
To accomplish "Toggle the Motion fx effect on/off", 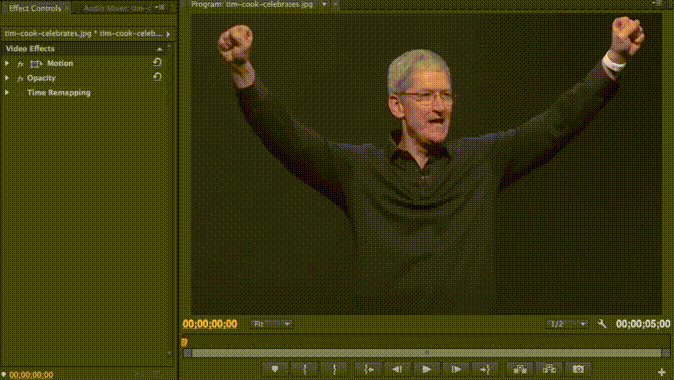I will [x=20, y=64].
